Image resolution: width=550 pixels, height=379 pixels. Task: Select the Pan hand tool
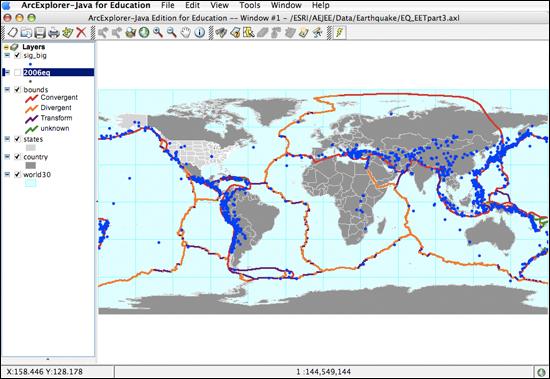click(186, 33)
